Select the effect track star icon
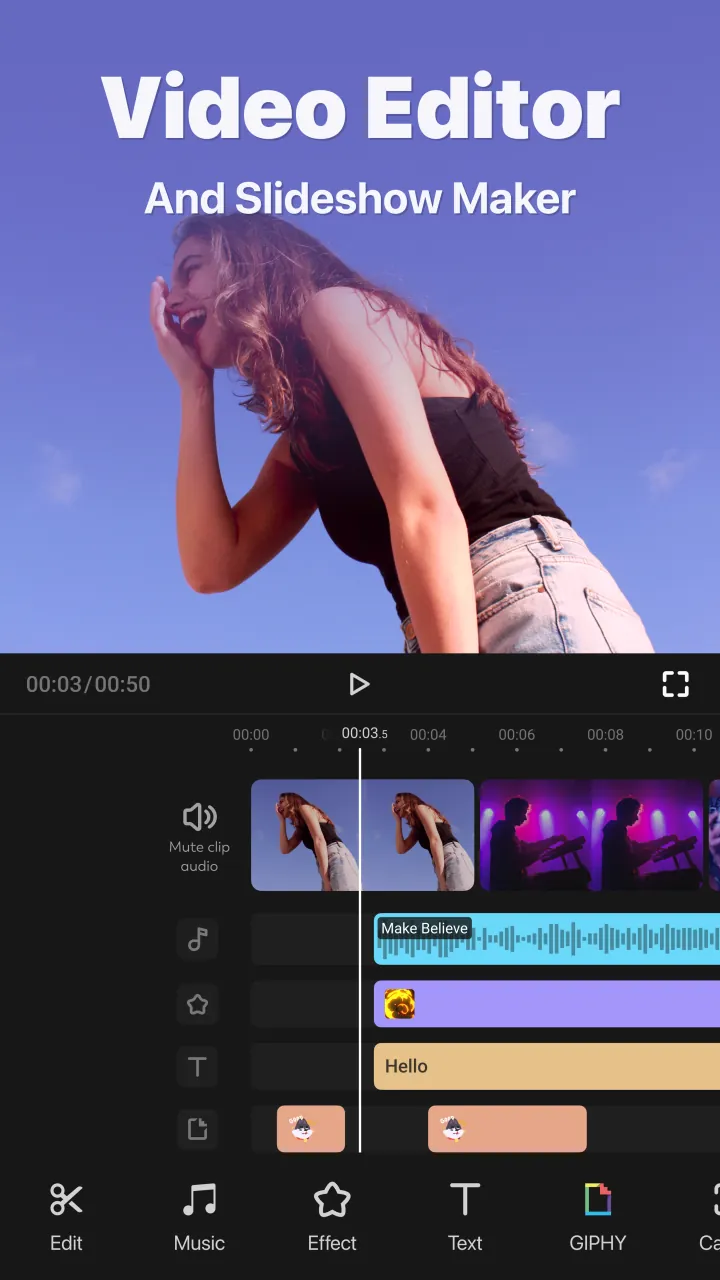The width and height of the screenshot is (720, 1280). [x=198, y=1004]
